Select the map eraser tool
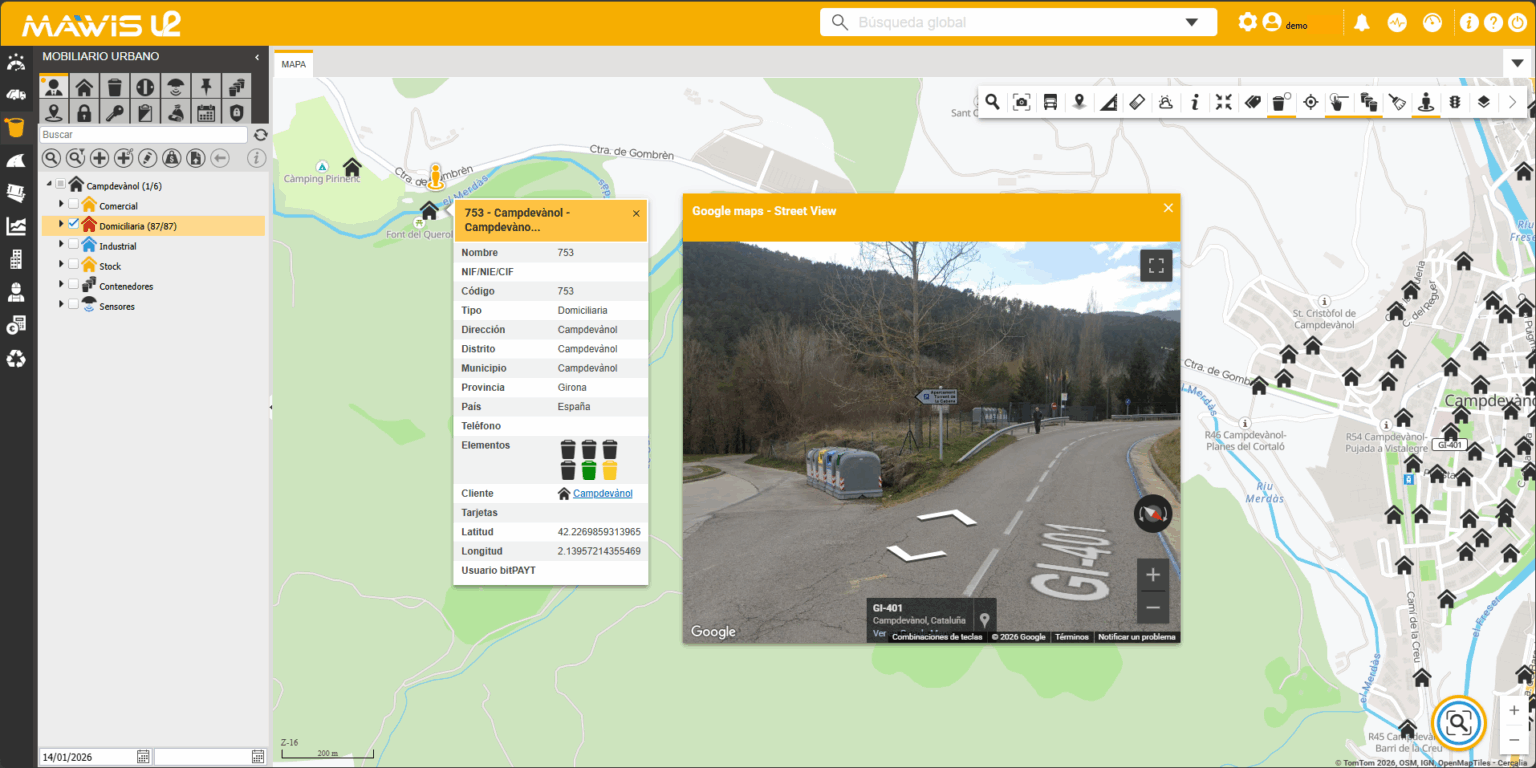1536x768 pixels. pyautogui.click(x=1137, y=102)
